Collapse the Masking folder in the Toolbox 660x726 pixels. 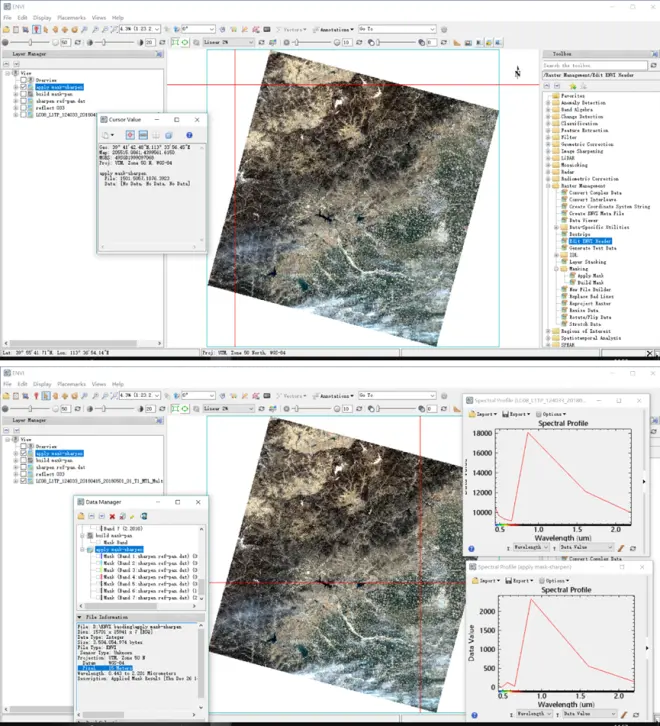557,269
